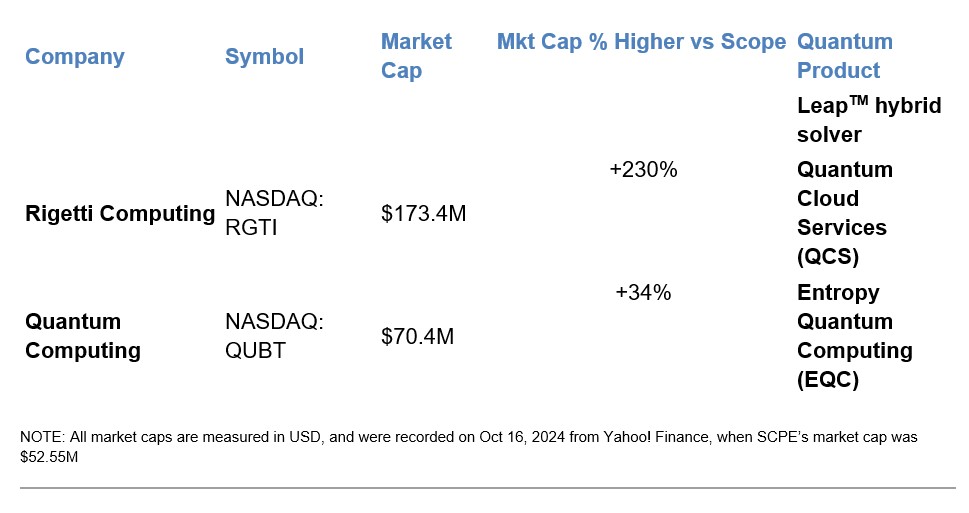Image resolution: width=969 pixels, height=513 pixels.
Task: Select the Rigetti Computing company name
Action: [x=120, y=213]
